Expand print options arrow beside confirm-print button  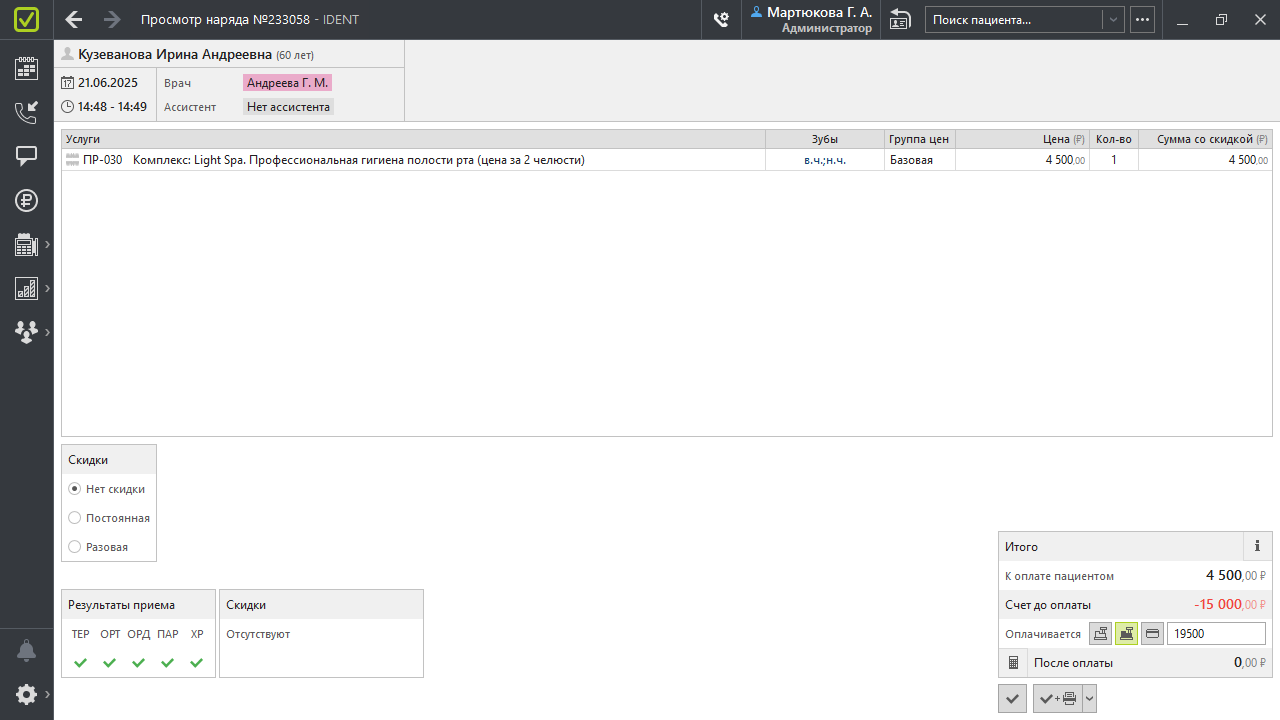(x=1090, y=698)
